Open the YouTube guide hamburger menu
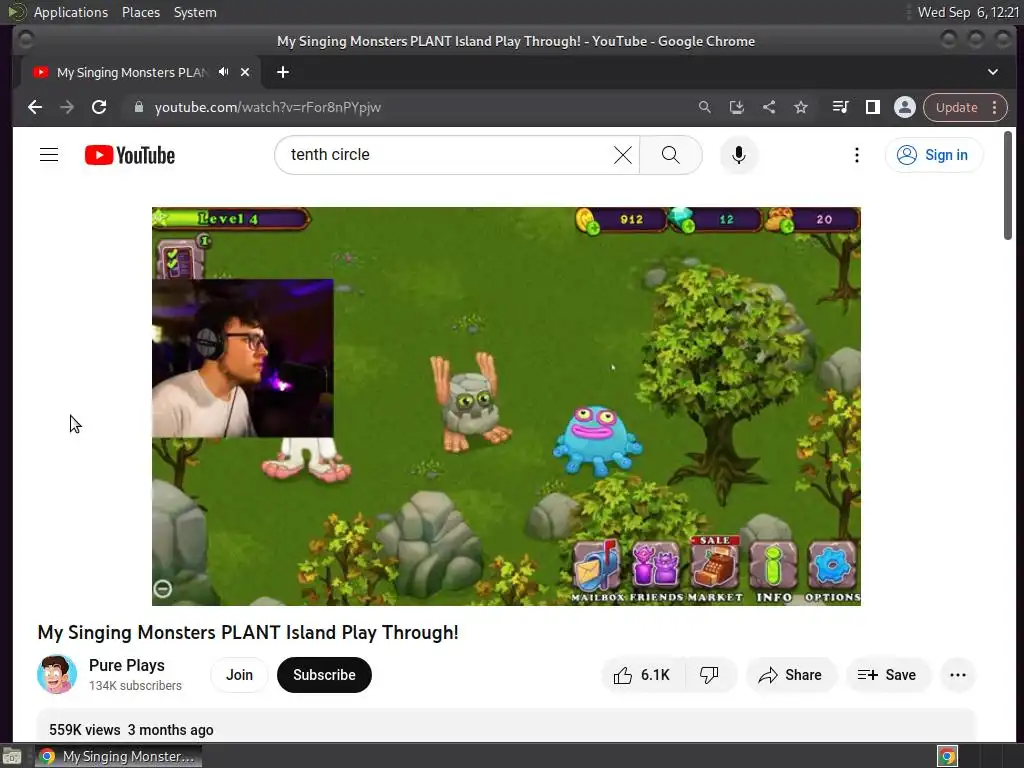Screen dimensions: 1024x768 (49, 155)
